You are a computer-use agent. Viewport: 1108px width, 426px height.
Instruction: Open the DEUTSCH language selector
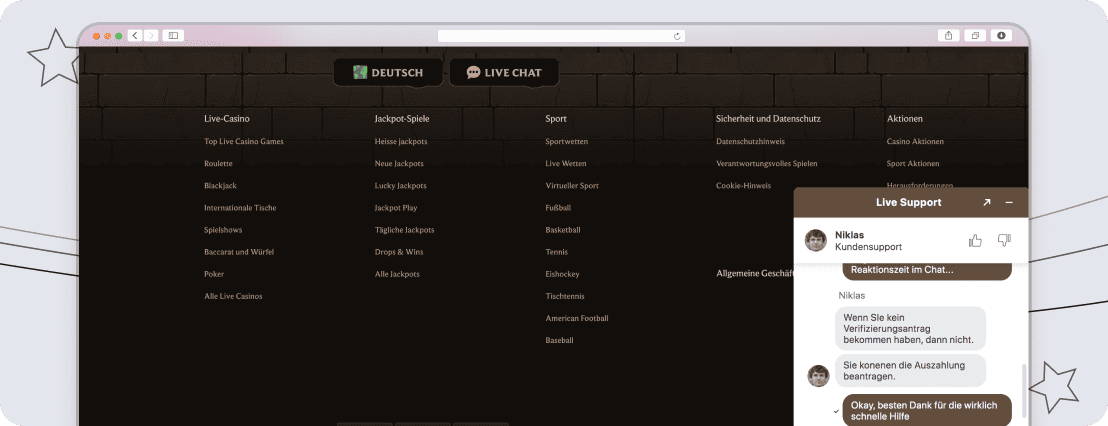[388, 72]
